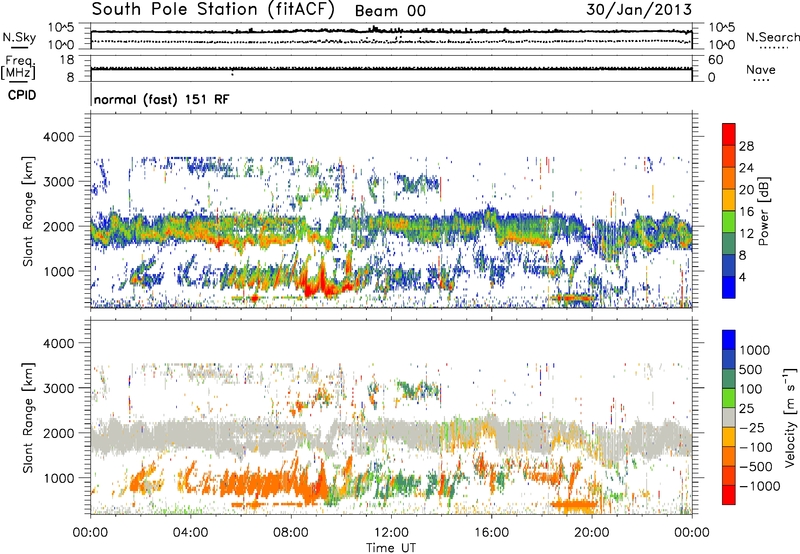Click the '60' Nave axis tick label
This screenshot has height=554, width=800.
pyautogui.click(x=715, y=60)
